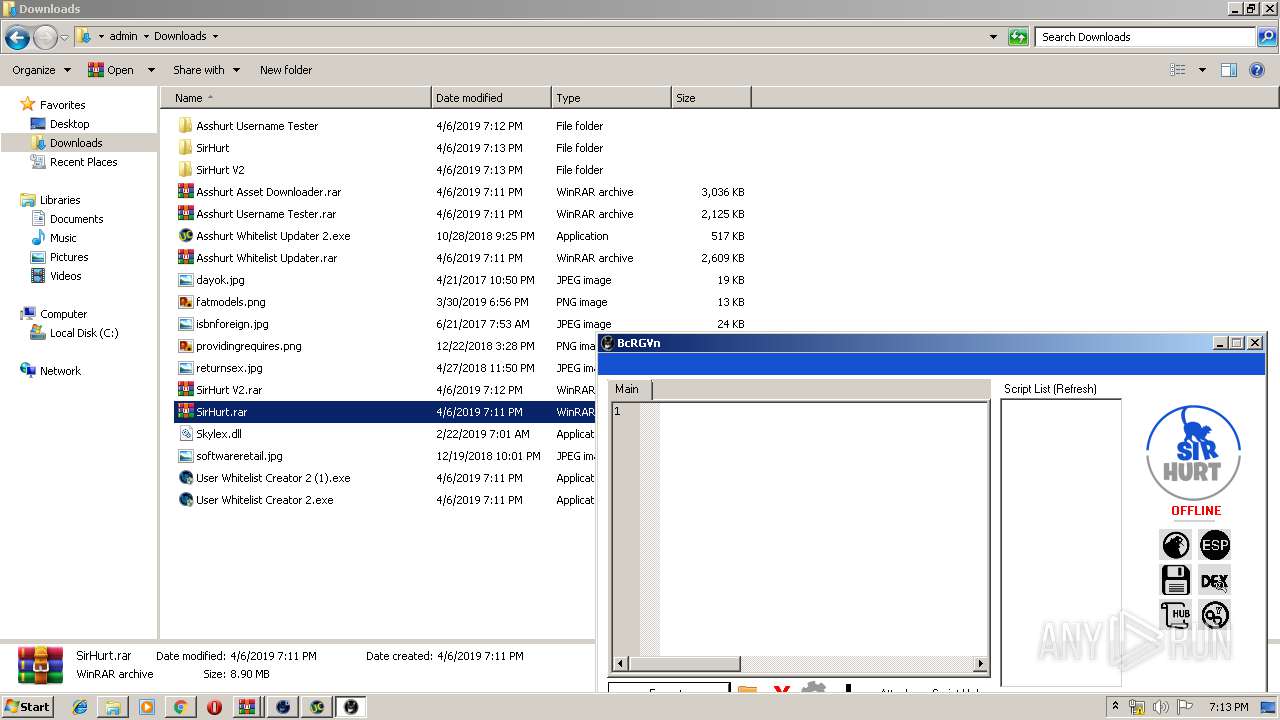Click the SirHurt cat taskbar button

click(351, 707)
